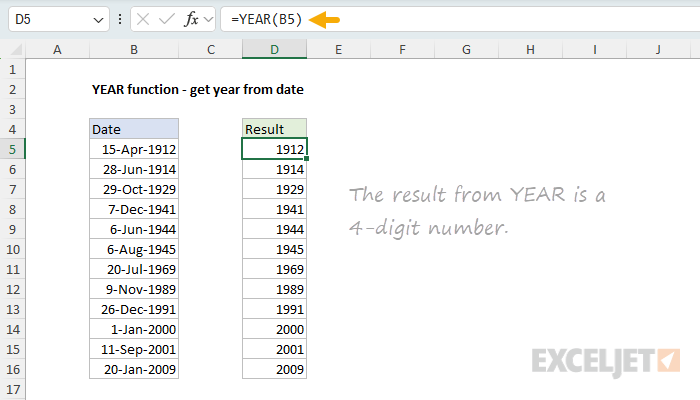Click result cell 1969

(x=275, y=270)
